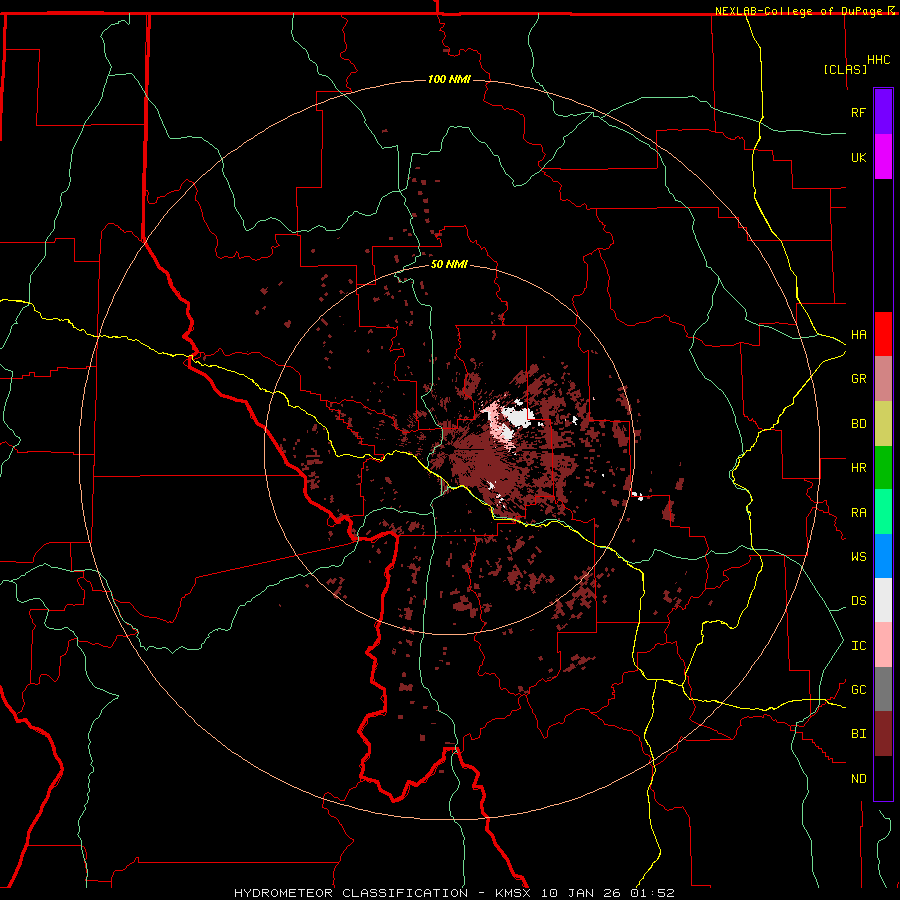Click the IC legend label
900x900 pixels.
coord(858,646)
